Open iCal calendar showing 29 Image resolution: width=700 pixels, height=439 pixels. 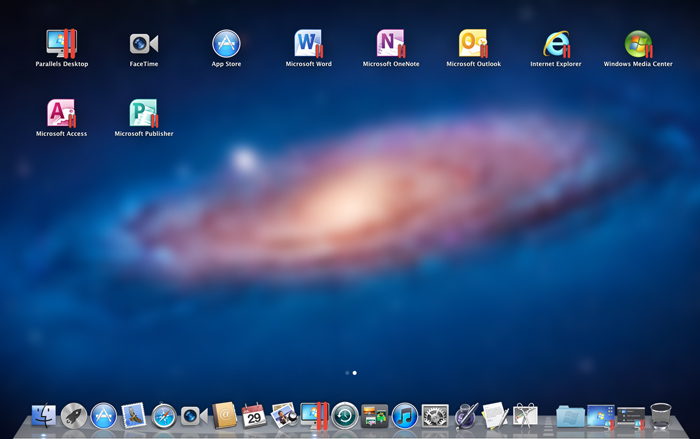click(x=254, y=416)
